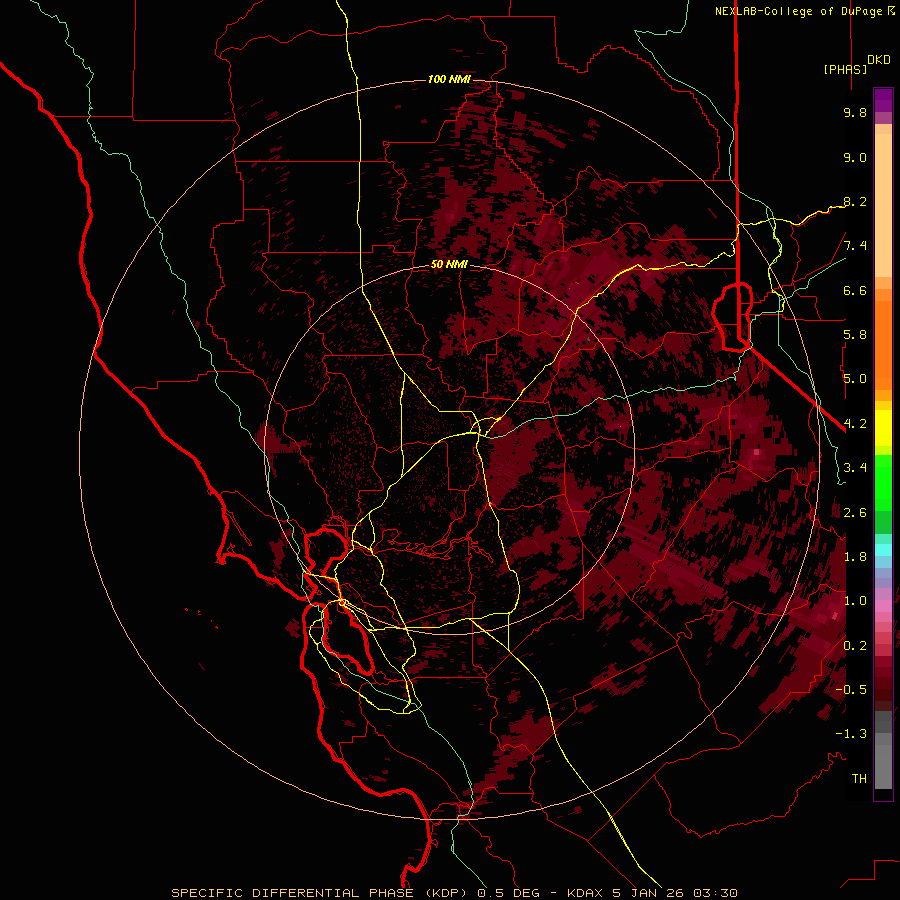900x900 pixels.
Task: Select the yellow color bar segment
Action: pyautogui.click(x=883, y=428)
